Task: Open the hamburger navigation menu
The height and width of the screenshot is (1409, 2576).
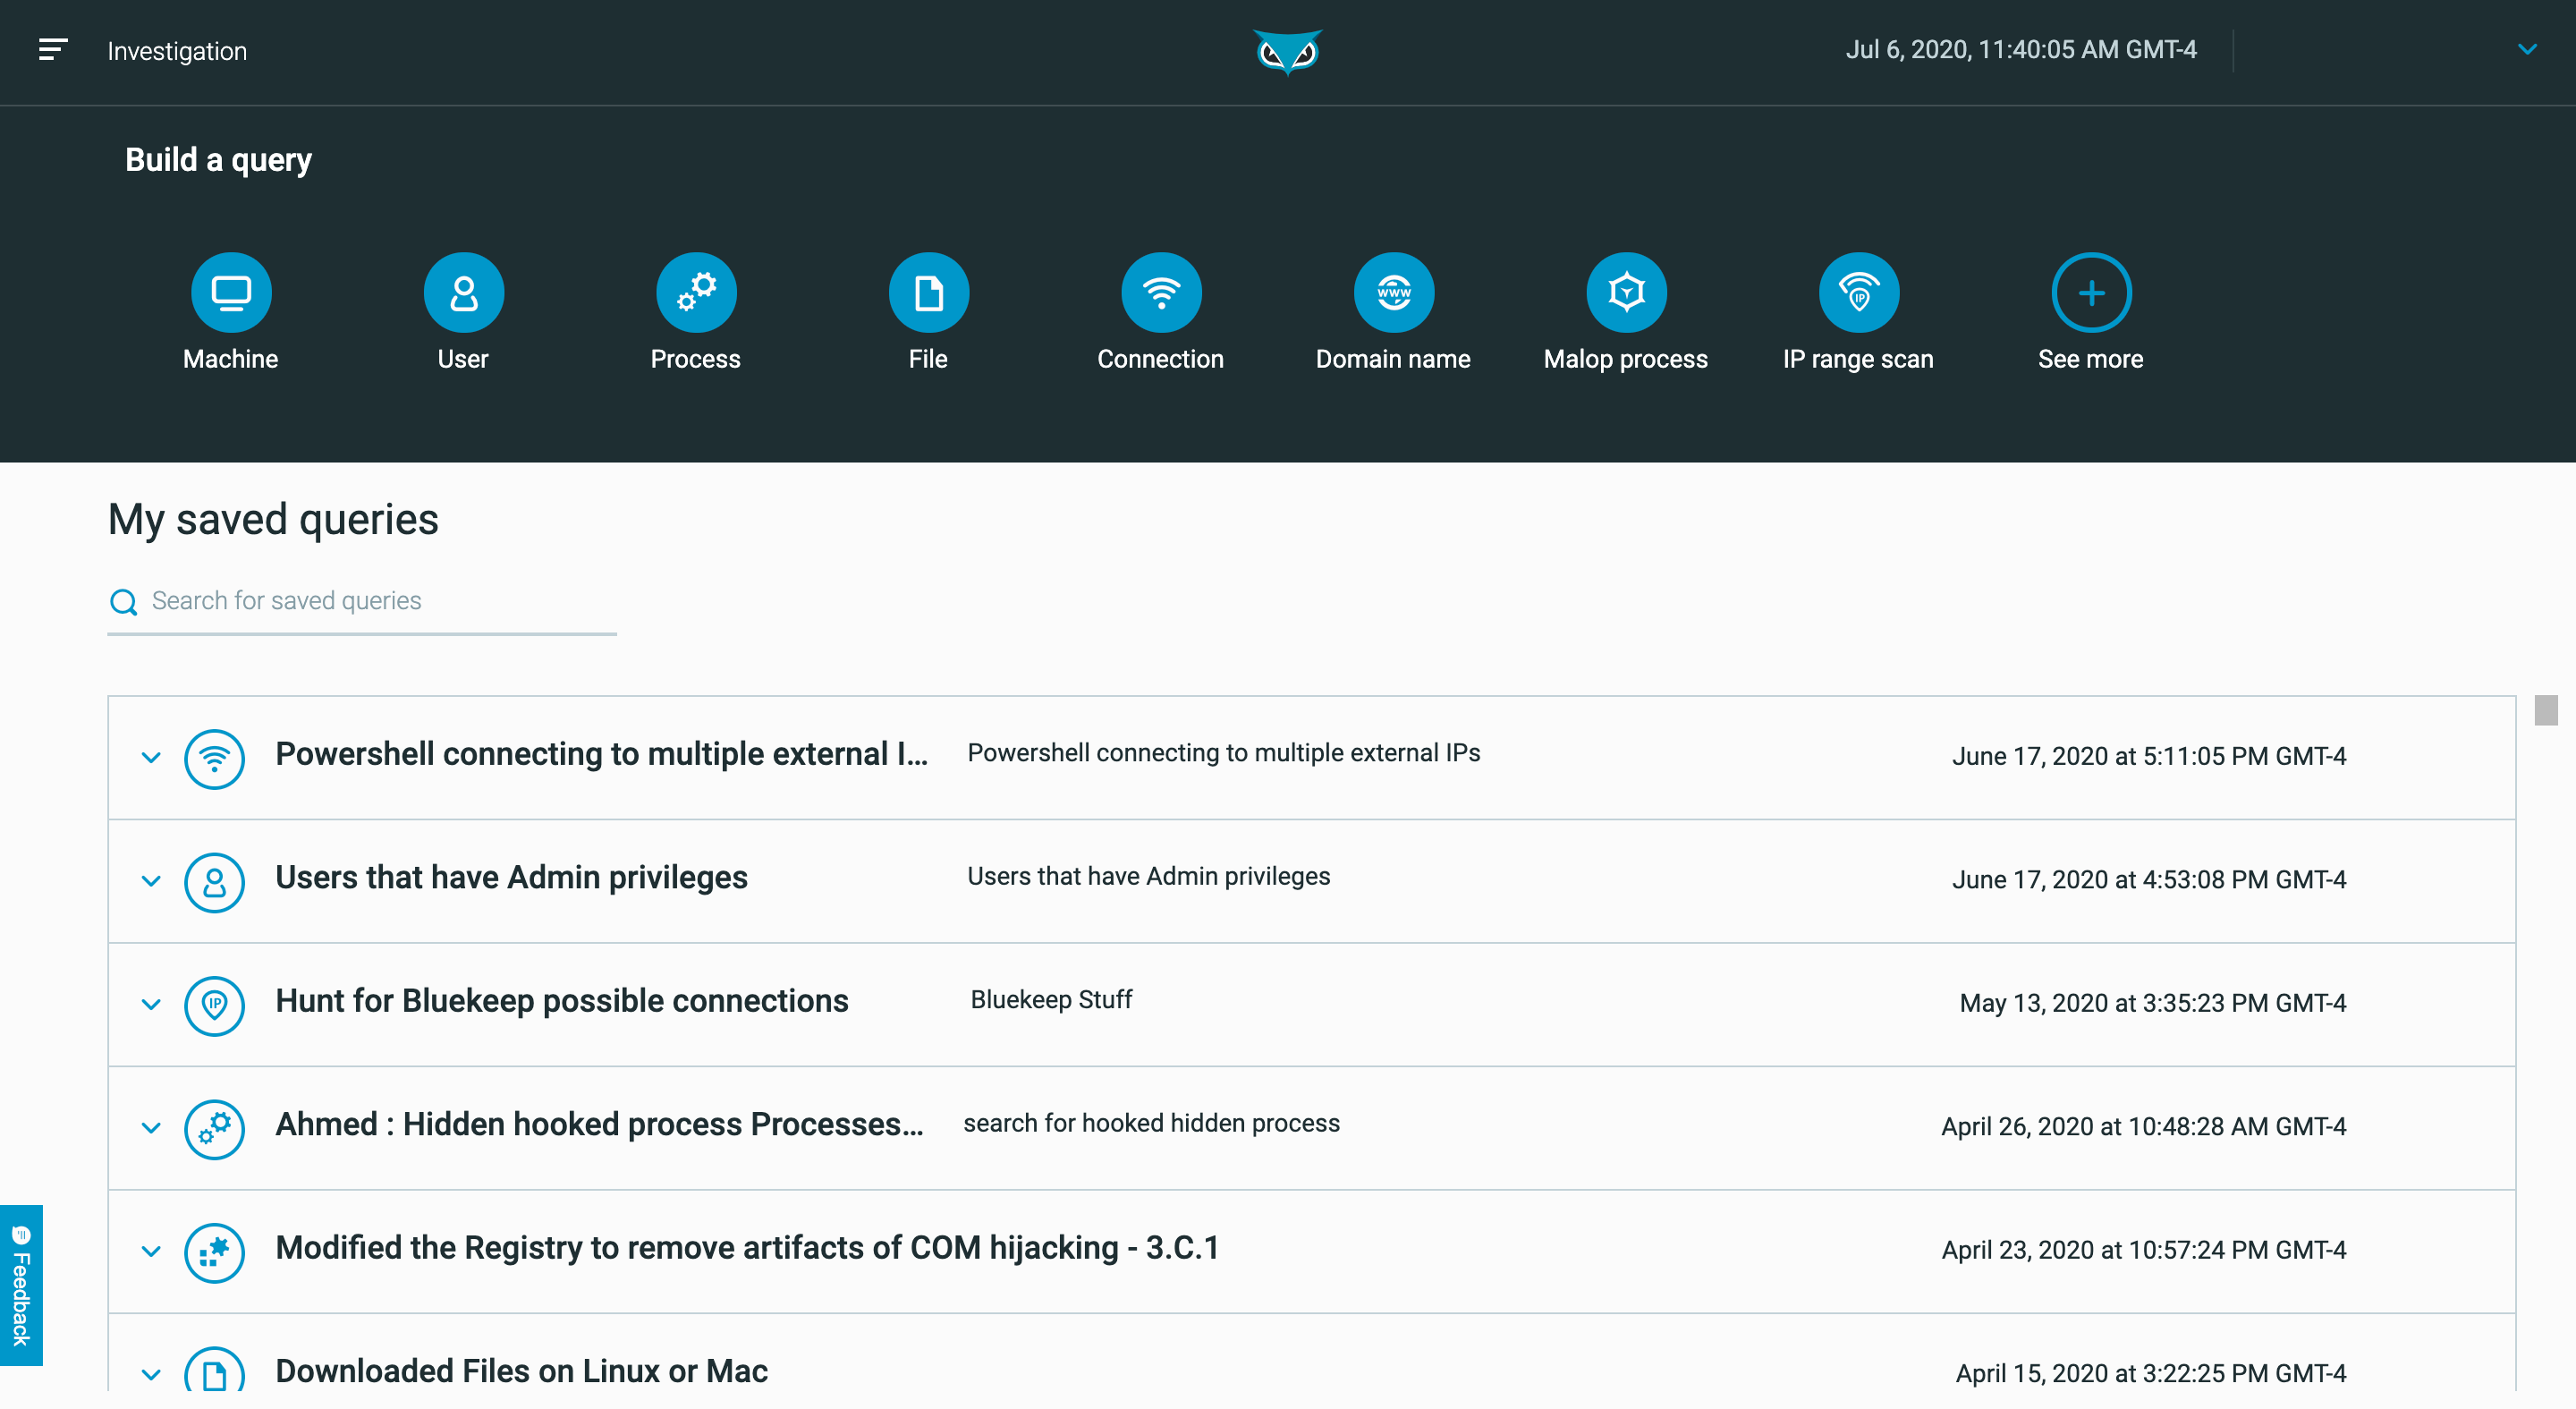Action: [53, 50]
